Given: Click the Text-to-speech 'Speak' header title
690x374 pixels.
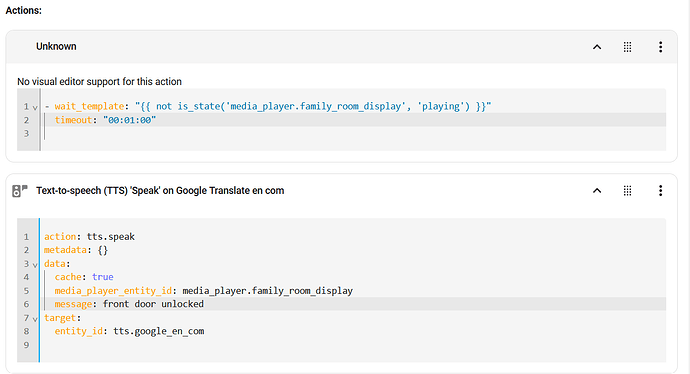Looking at the screenshot, I should click(x=160, y=191).
